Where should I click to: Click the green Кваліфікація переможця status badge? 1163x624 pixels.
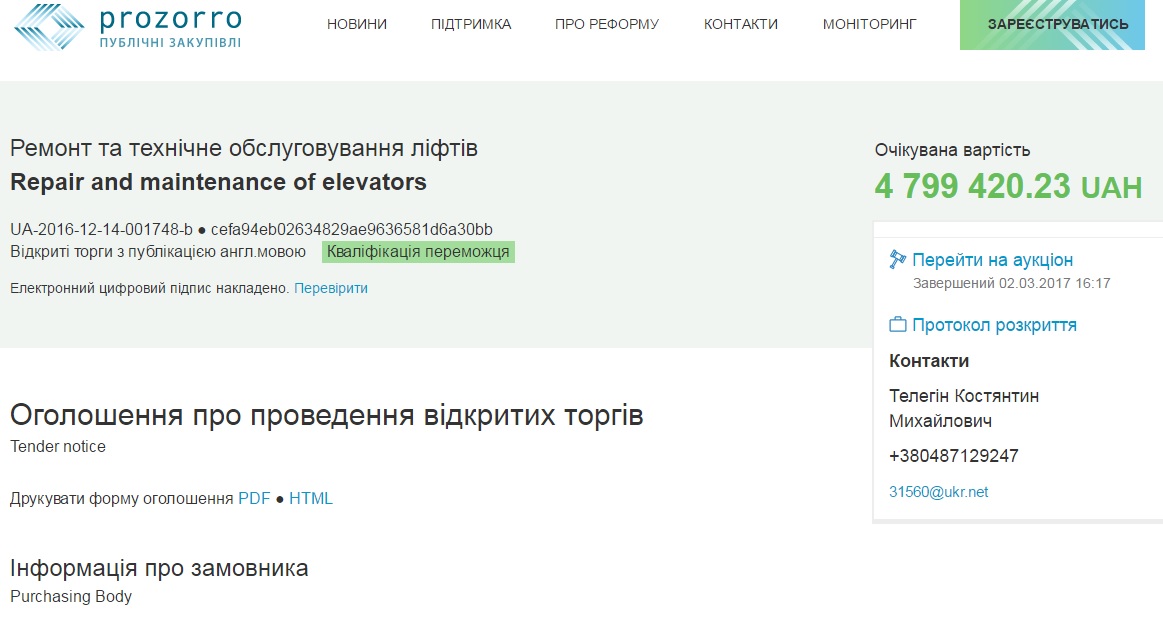[418, 252]
